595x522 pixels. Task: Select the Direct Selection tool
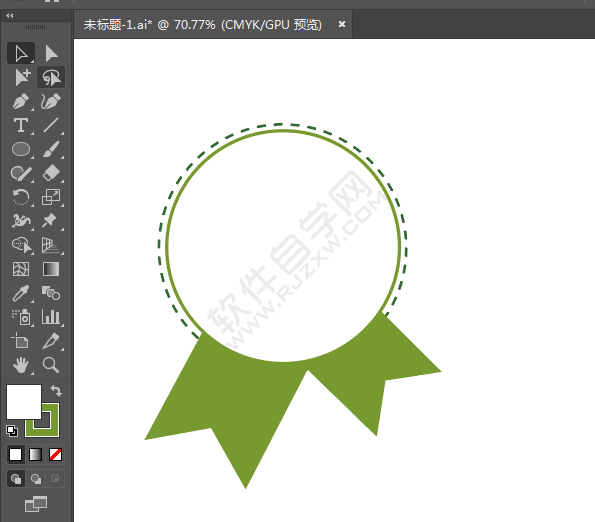pyautogui.click(x=51, y=53)
